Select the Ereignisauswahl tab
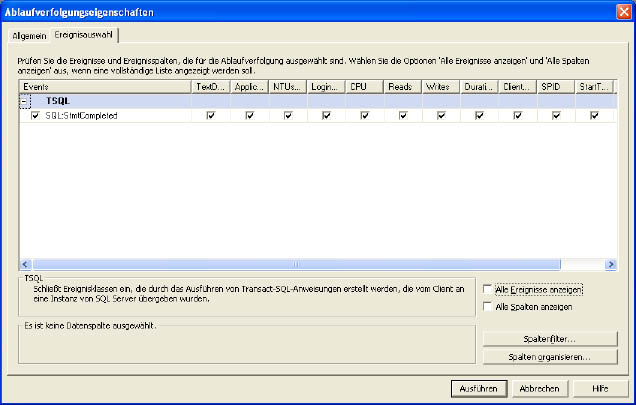The image size is (636, 405). [84, 35]
